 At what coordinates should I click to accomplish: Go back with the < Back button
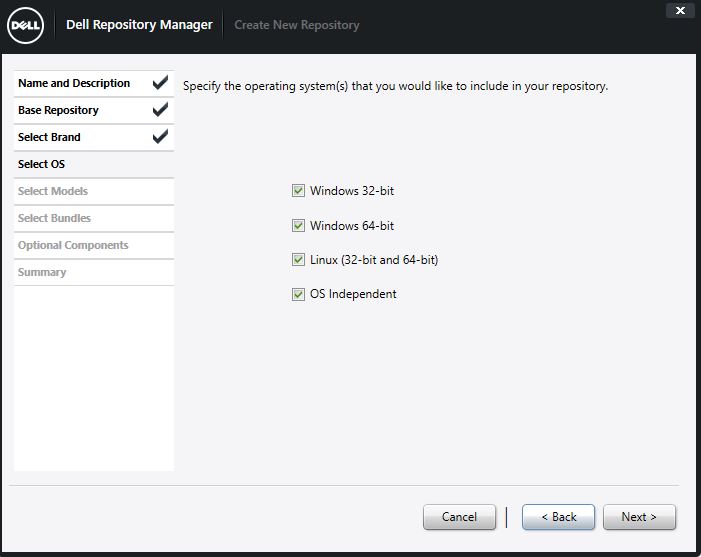click(x=558, y=517)
